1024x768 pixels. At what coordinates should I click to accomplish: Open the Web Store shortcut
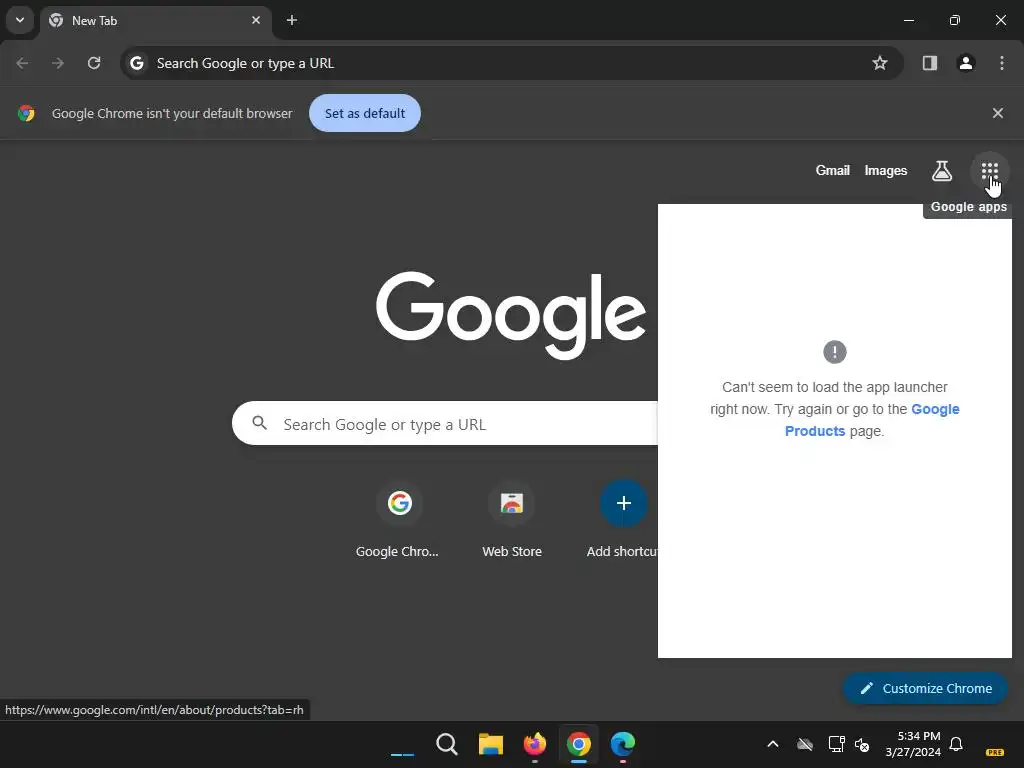click(511, 519)
